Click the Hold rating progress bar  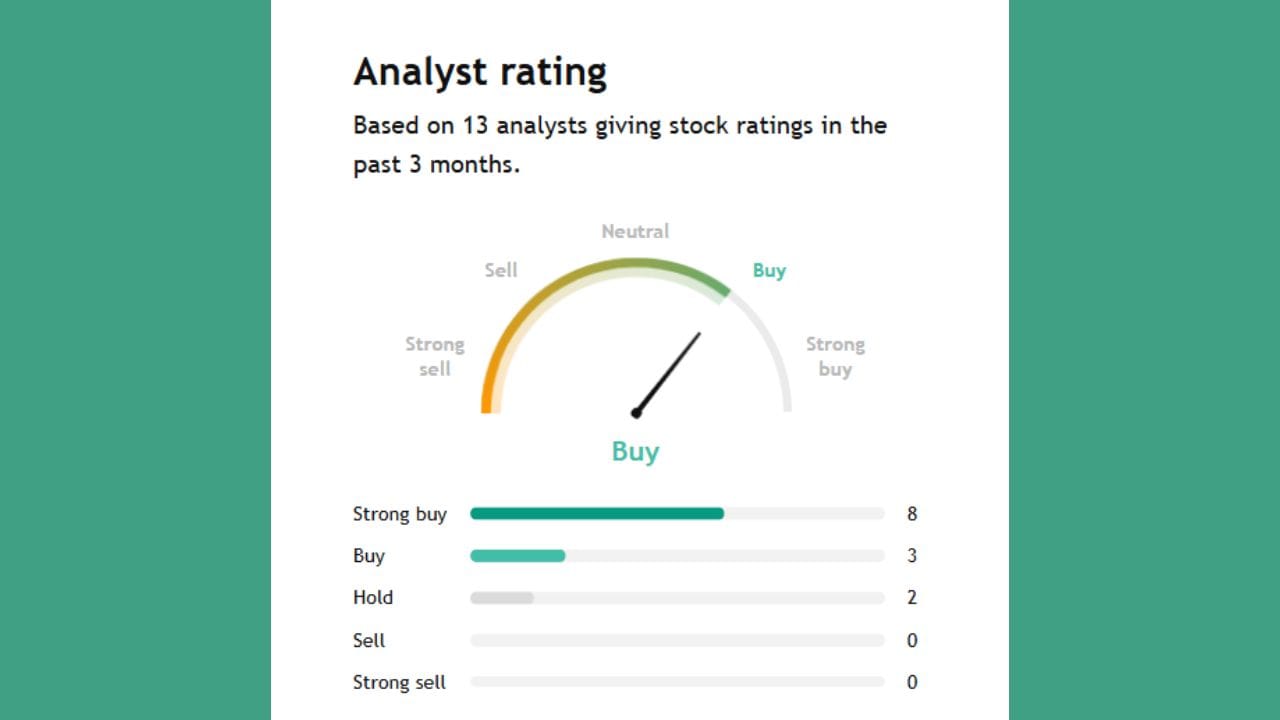click(502, 598)
